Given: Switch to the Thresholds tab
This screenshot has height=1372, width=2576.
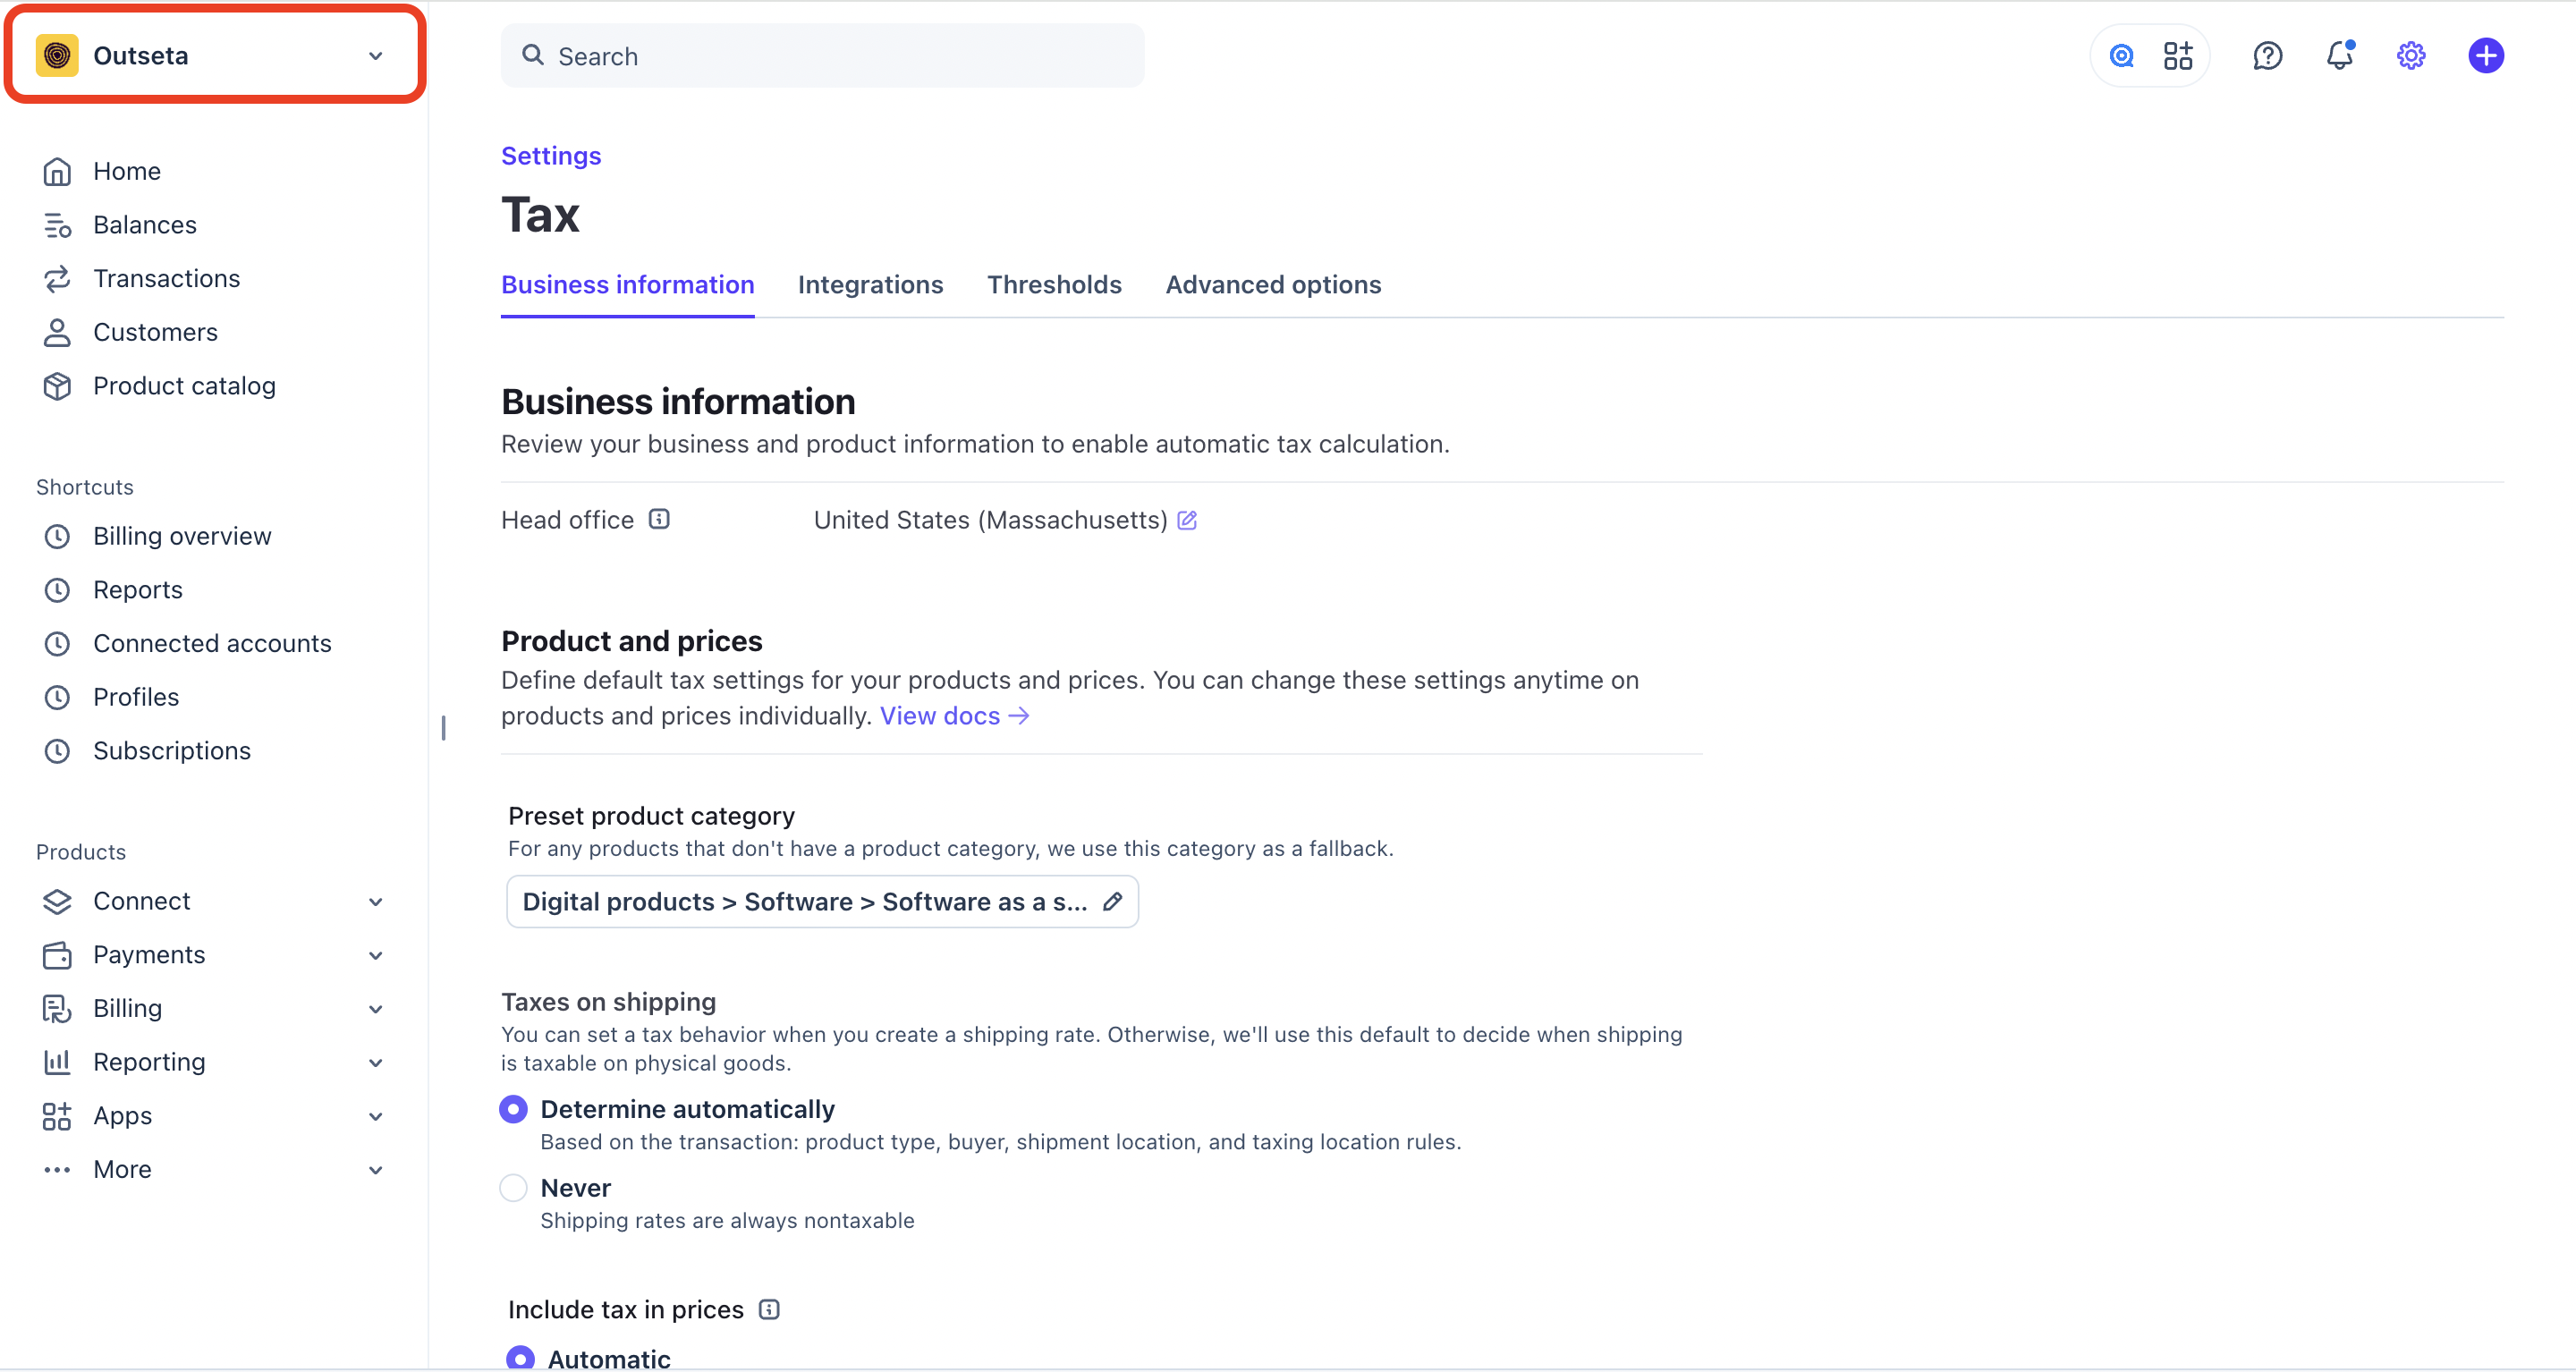Looking at the screenshot, I should pos(1054,285).
